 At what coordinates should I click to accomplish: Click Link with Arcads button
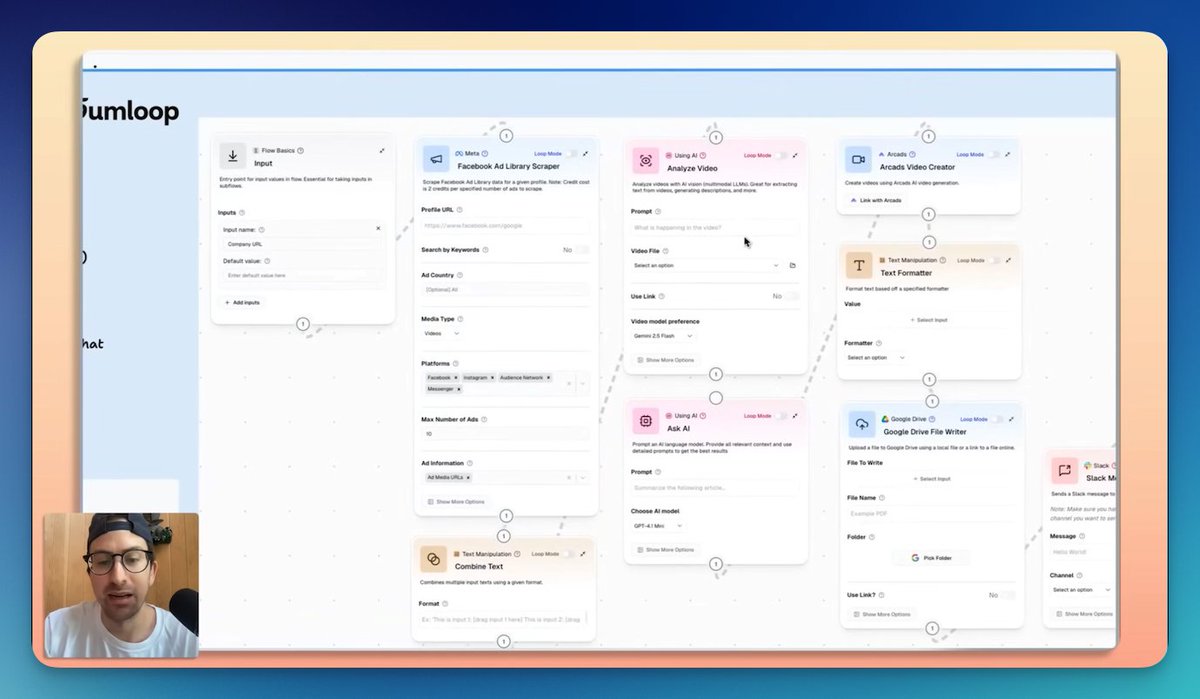coord(876,200)
